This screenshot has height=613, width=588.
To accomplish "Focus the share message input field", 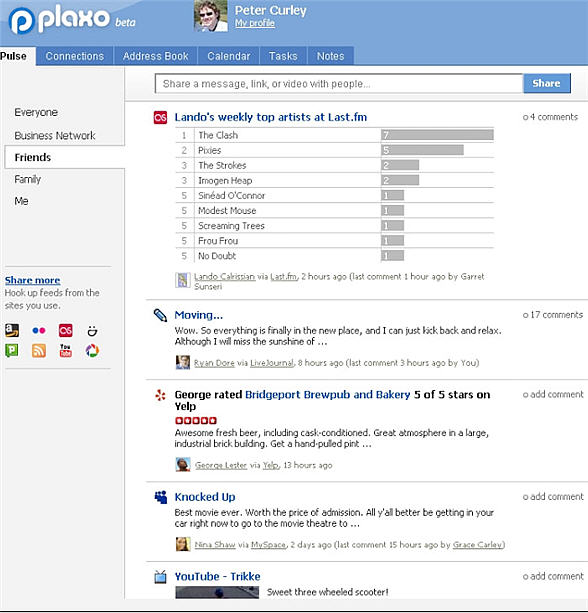I will tap(339, 84).
